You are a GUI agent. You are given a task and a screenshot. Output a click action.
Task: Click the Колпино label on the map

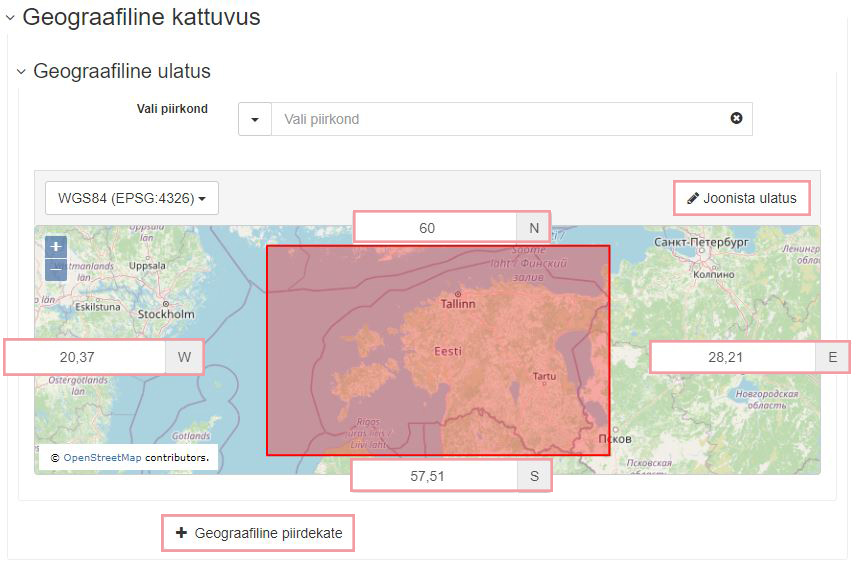tap(714, 274)
